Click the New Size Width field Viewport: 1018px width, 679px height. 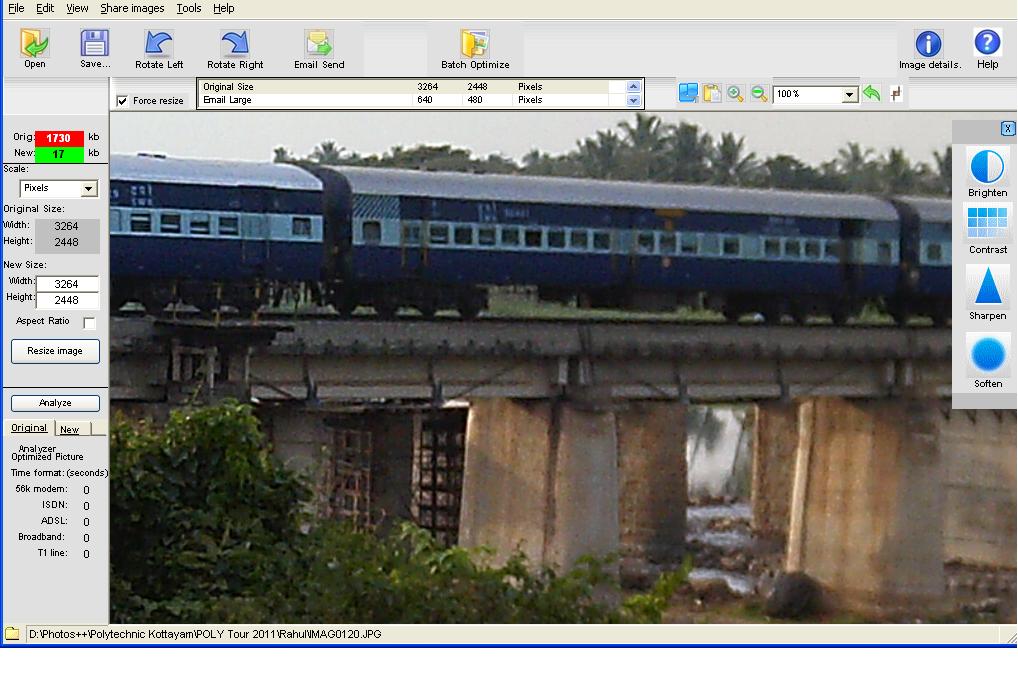[x=67, y=284]
